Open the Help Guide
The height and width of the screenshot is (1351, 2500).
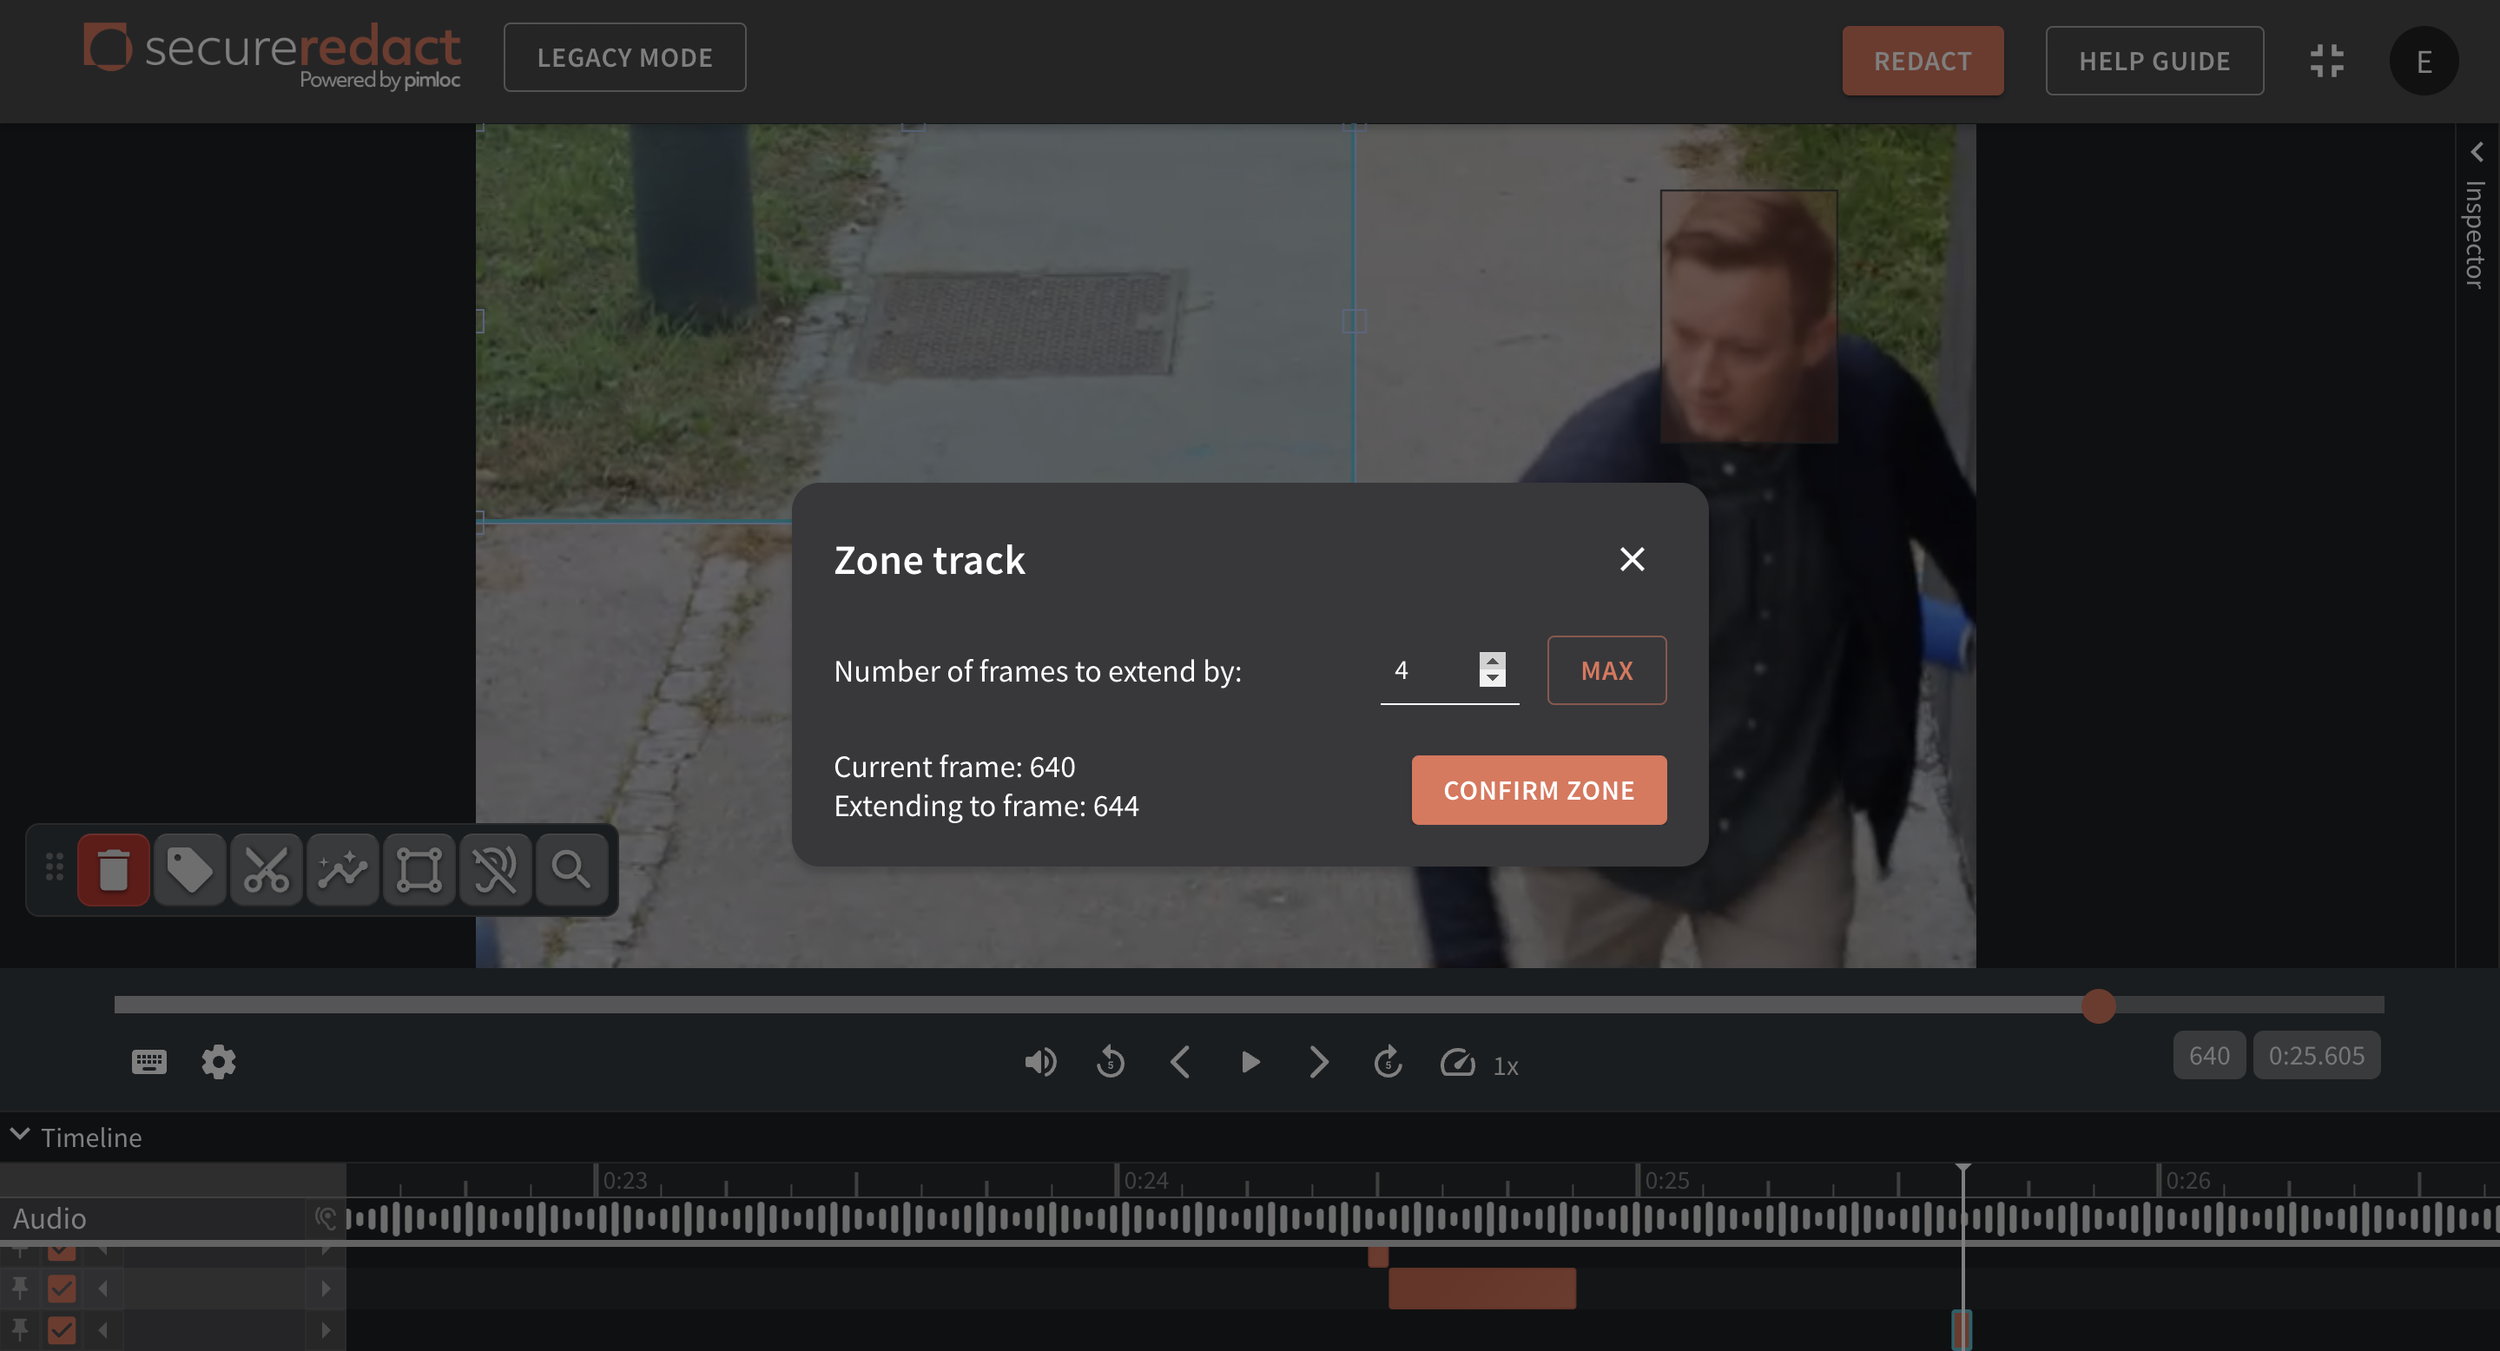click(x=2154, y=60)
